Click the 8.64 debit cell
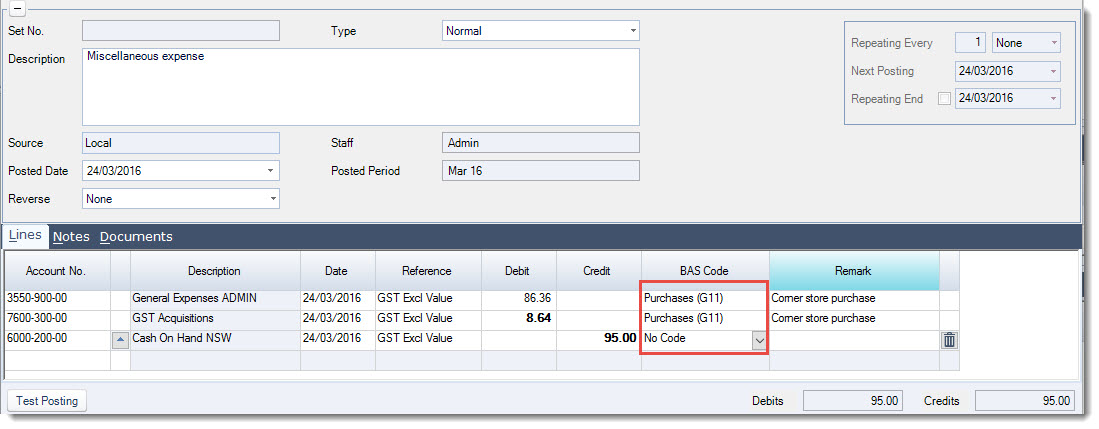 point(519,318)
